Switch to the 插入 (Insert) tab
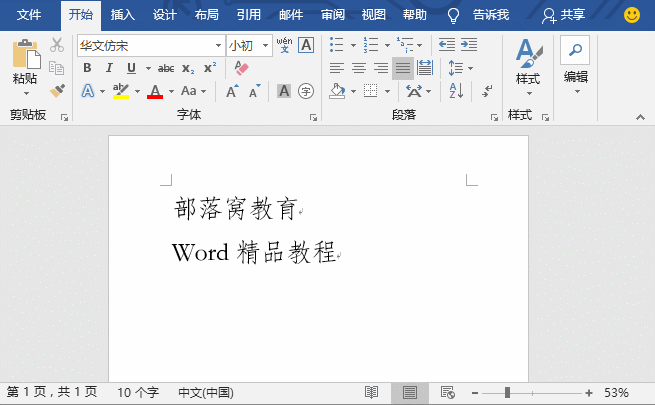This screenshot has height=405, width=655. pos(123,15)
